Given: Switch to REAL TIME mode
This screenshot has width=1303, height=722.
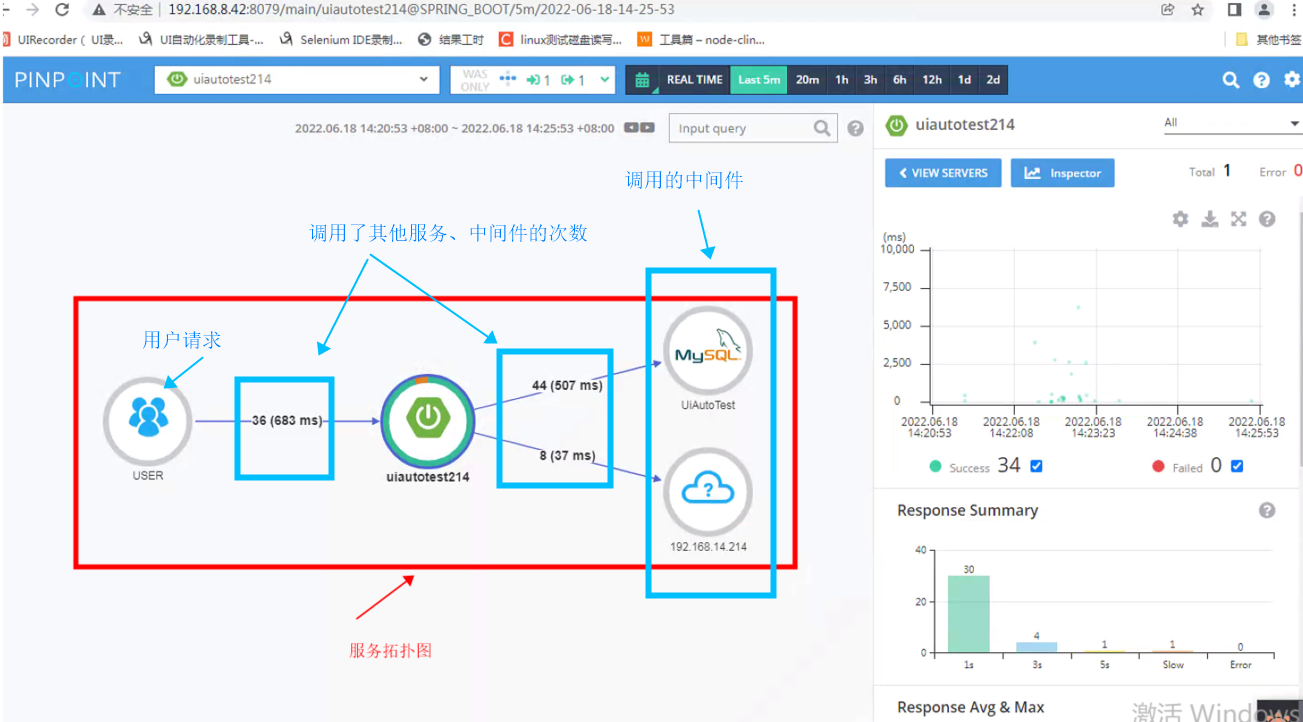Looking at the screenshot, I should (694, 80).
